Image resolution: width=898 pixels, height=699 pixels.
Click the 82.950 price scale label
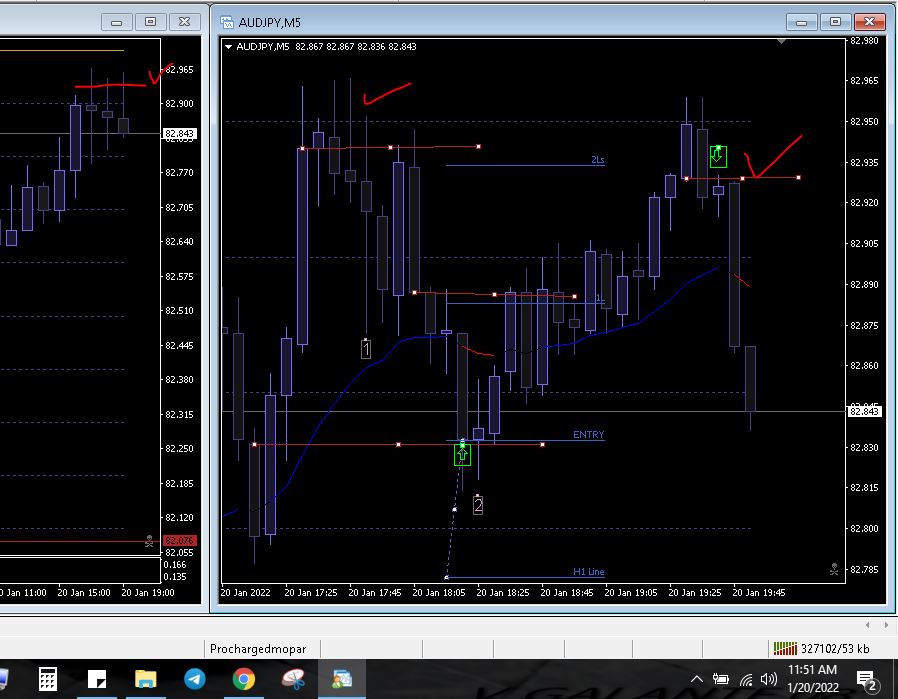tap(864, 121)
